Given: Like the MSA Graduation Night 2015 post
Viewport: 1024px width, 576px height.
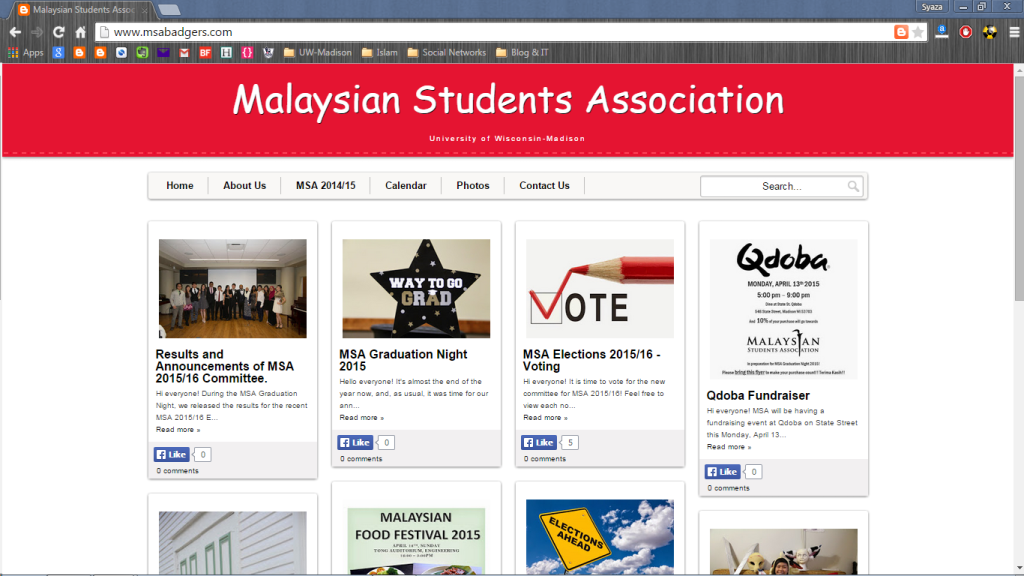Looking at the screenshot, I should point(355,443).
